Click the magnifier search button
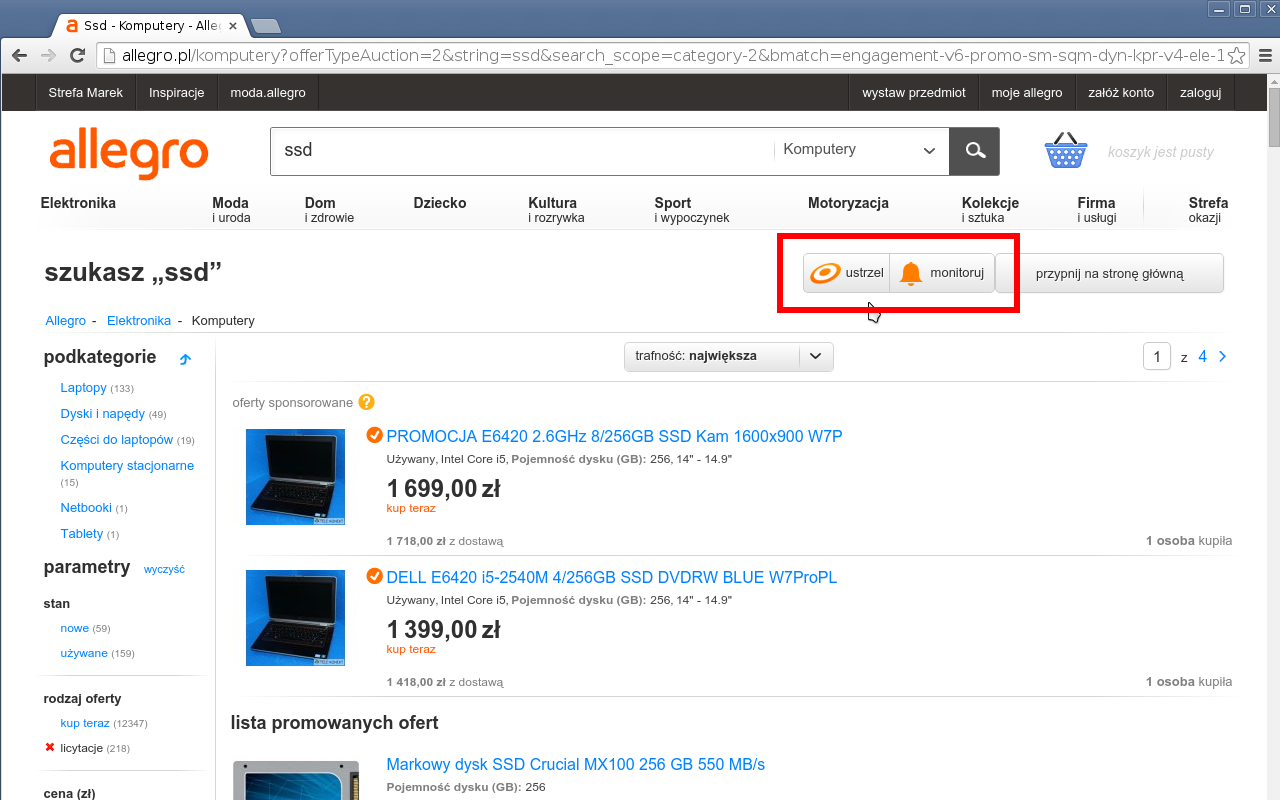Screen dimensions: 1280x800 tap(974, 151)
